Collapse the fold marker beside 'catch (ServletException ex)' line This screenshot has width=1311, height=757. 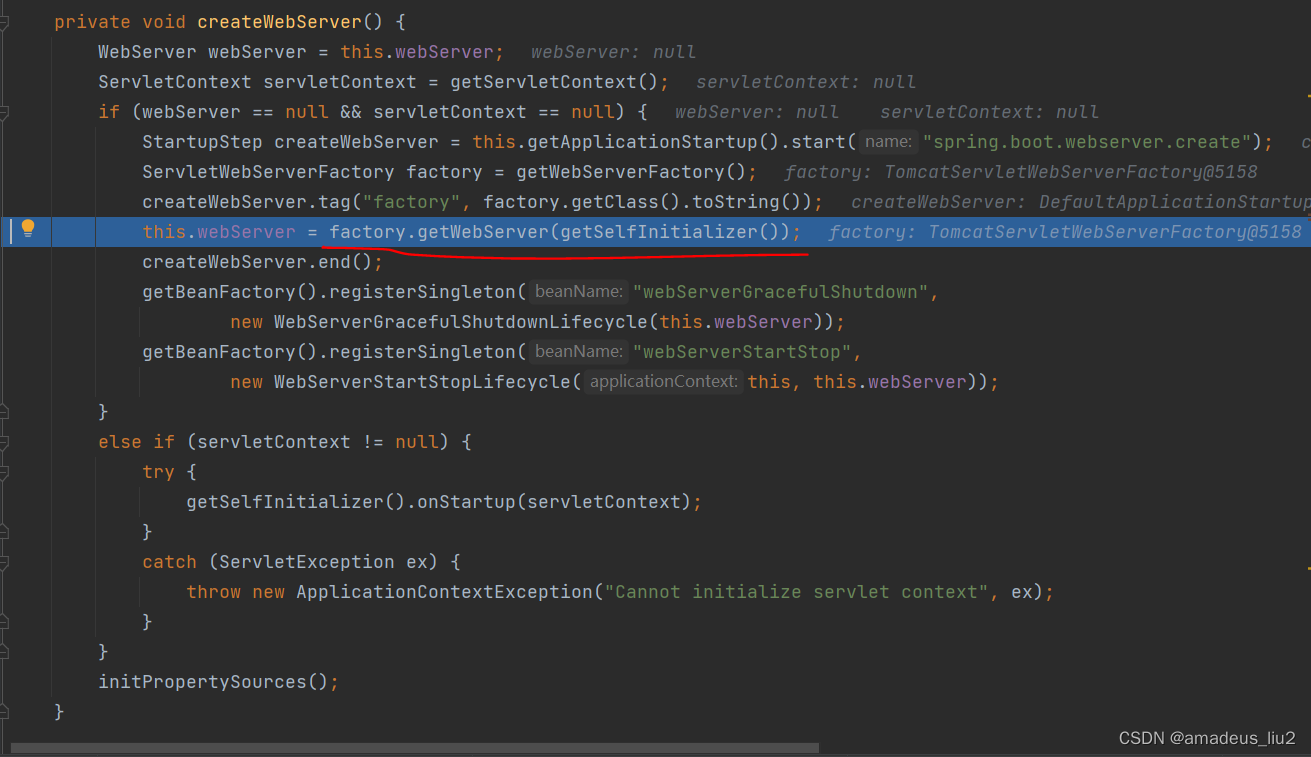4,562
